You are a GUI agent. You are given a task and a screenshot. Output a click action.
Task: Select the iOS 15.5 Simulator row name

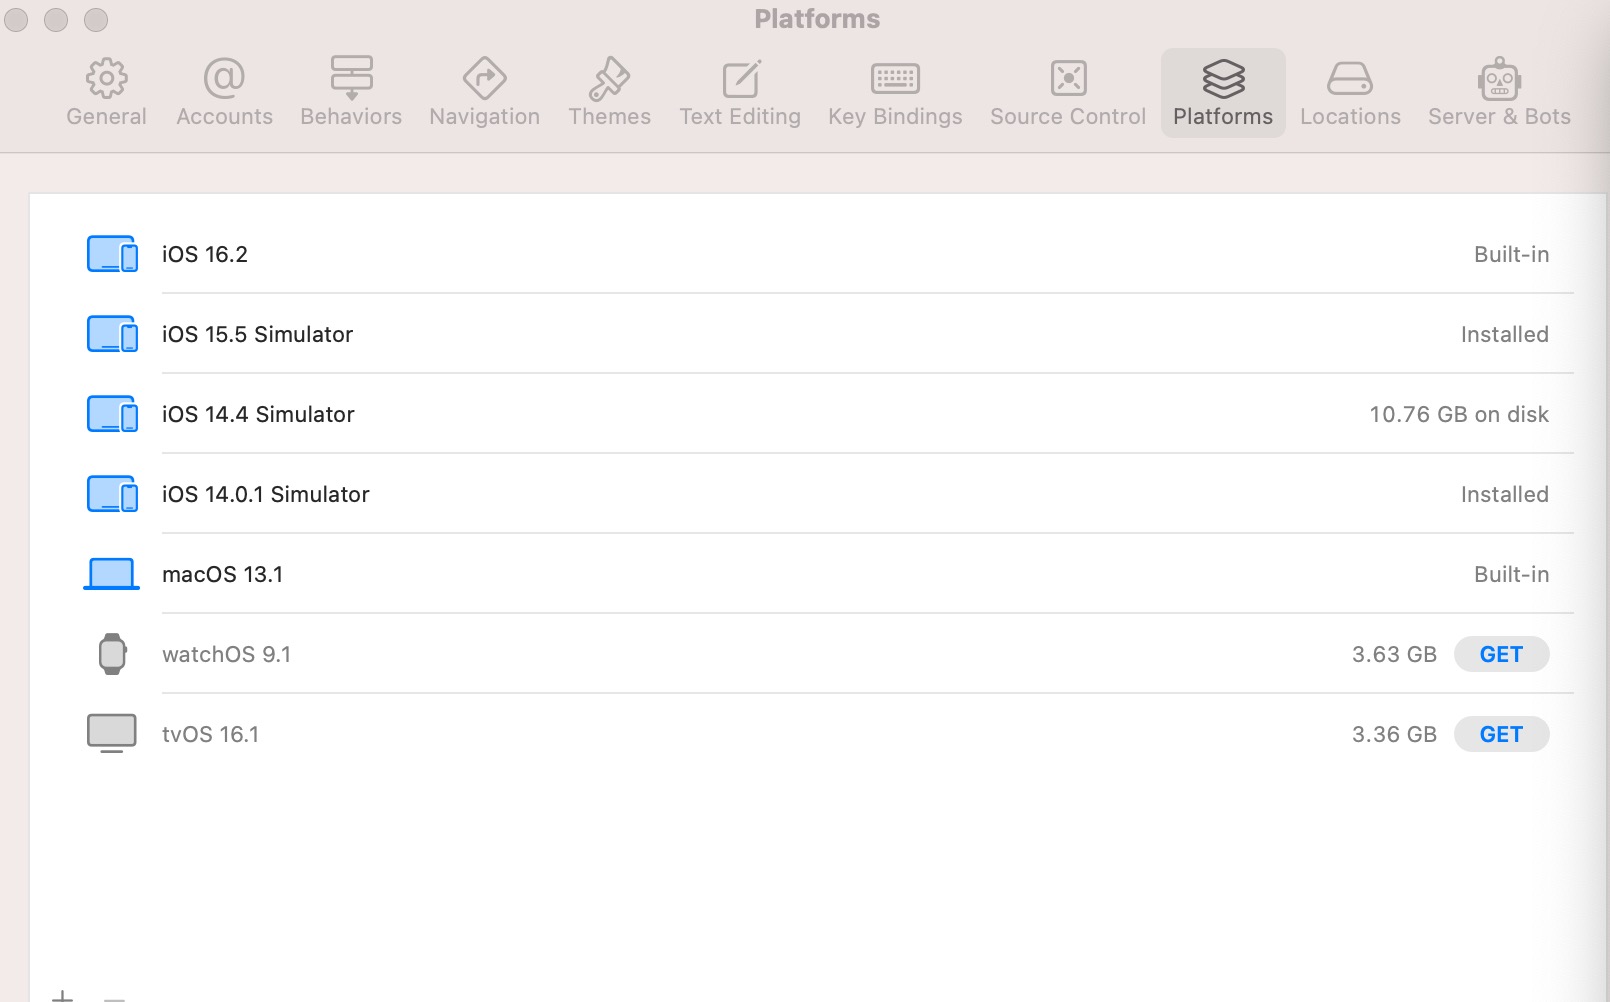[257, 334]
